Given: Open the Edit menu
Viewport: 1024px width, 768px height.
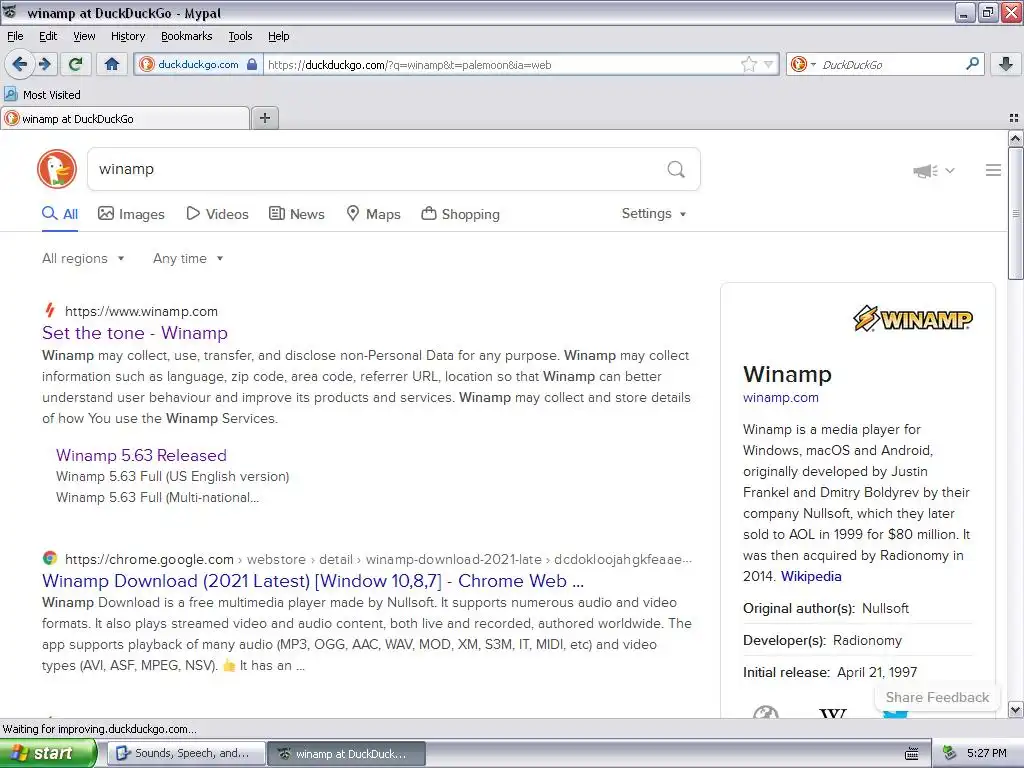Looking at the screenshot, I should 48,36.
